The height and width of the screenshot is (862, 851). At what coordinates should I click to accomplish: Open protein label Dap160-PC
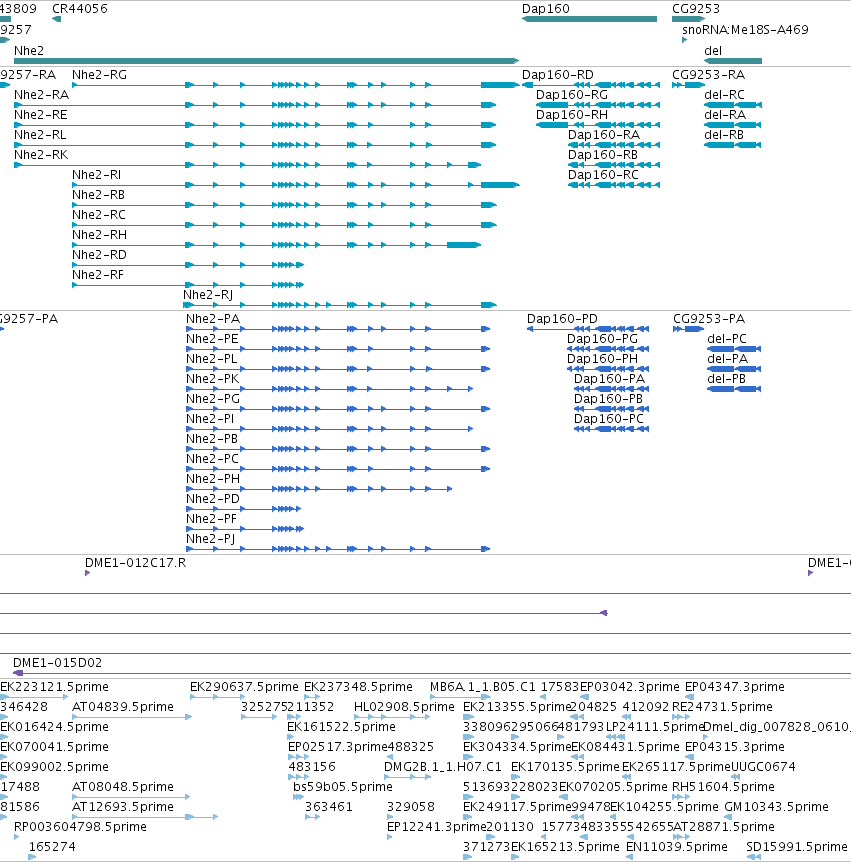point(609,419)
